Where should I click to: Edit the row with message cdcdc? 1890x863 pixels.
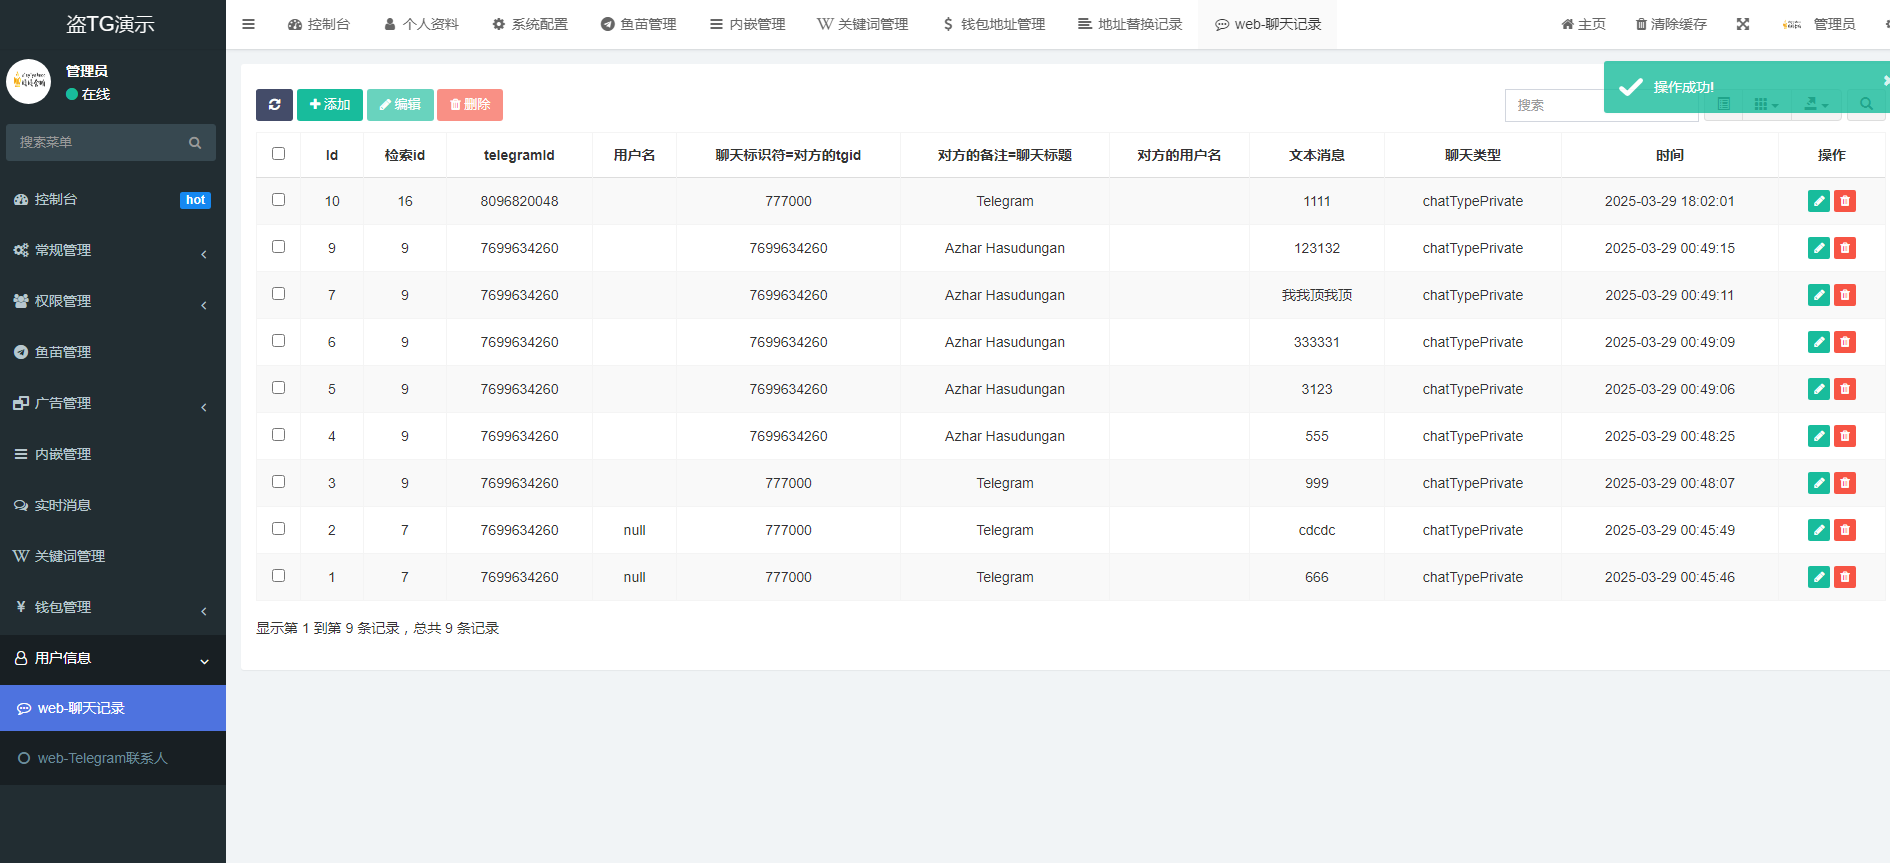pos(1818,530)
